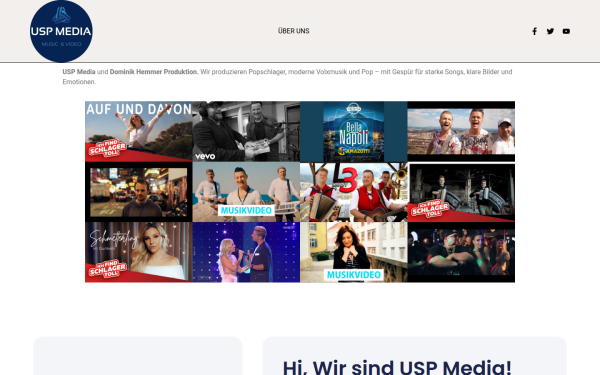The height and width of the screenshot is (375, 600).
Task: Open the dark nightclub party thumbnail
Action: tap(461, 252)
